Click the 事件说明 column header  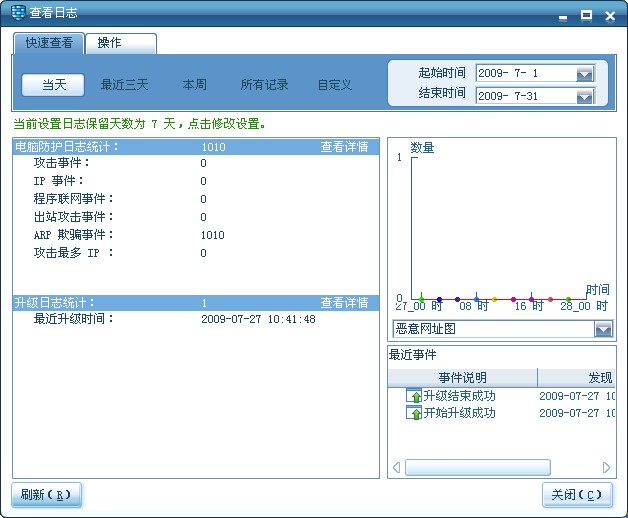pyautogui.click(x=463, y=377)
